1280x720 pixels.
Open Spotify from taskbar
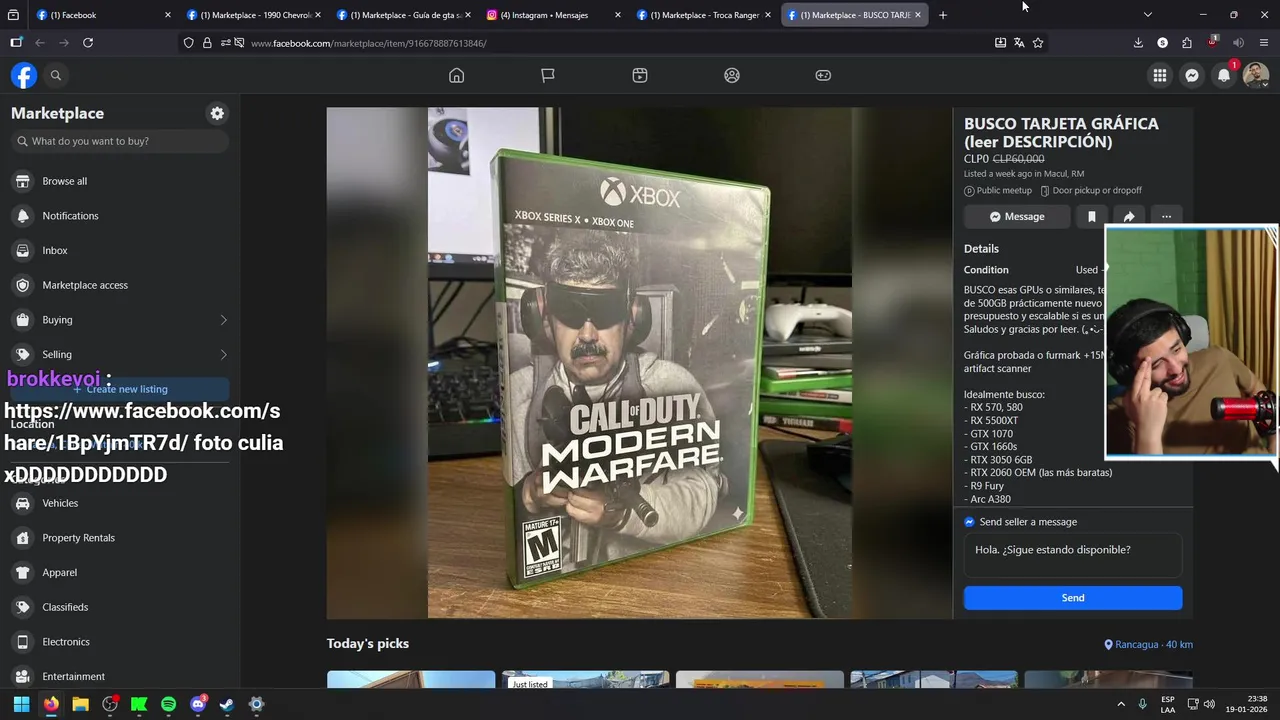point(168,704)
